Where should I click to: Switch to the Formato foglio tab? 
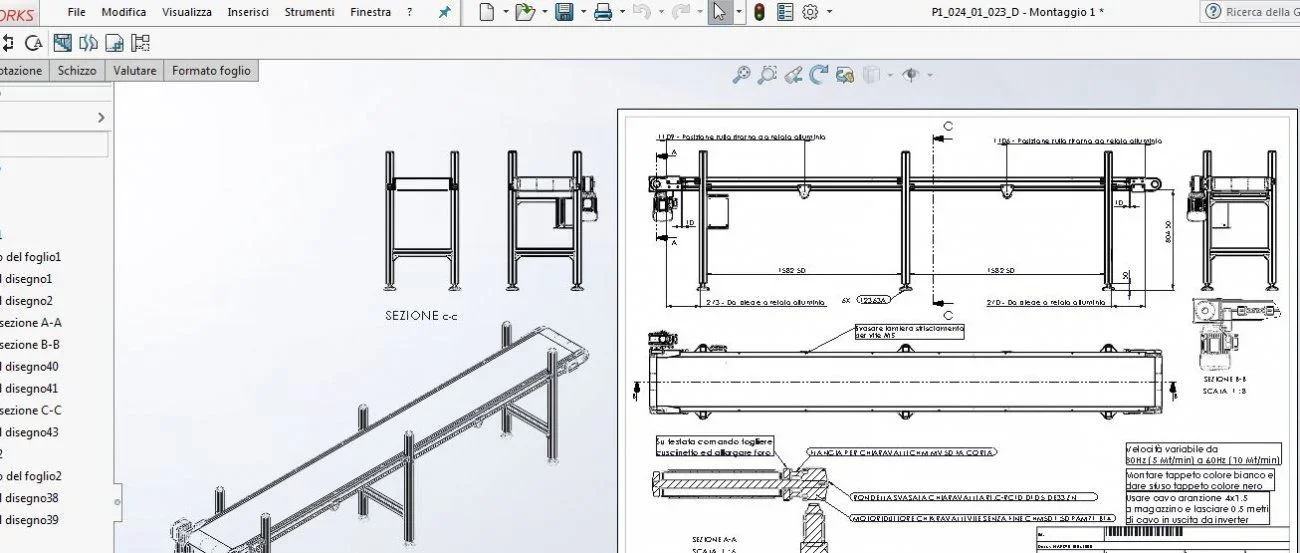[x=212, y=71]
